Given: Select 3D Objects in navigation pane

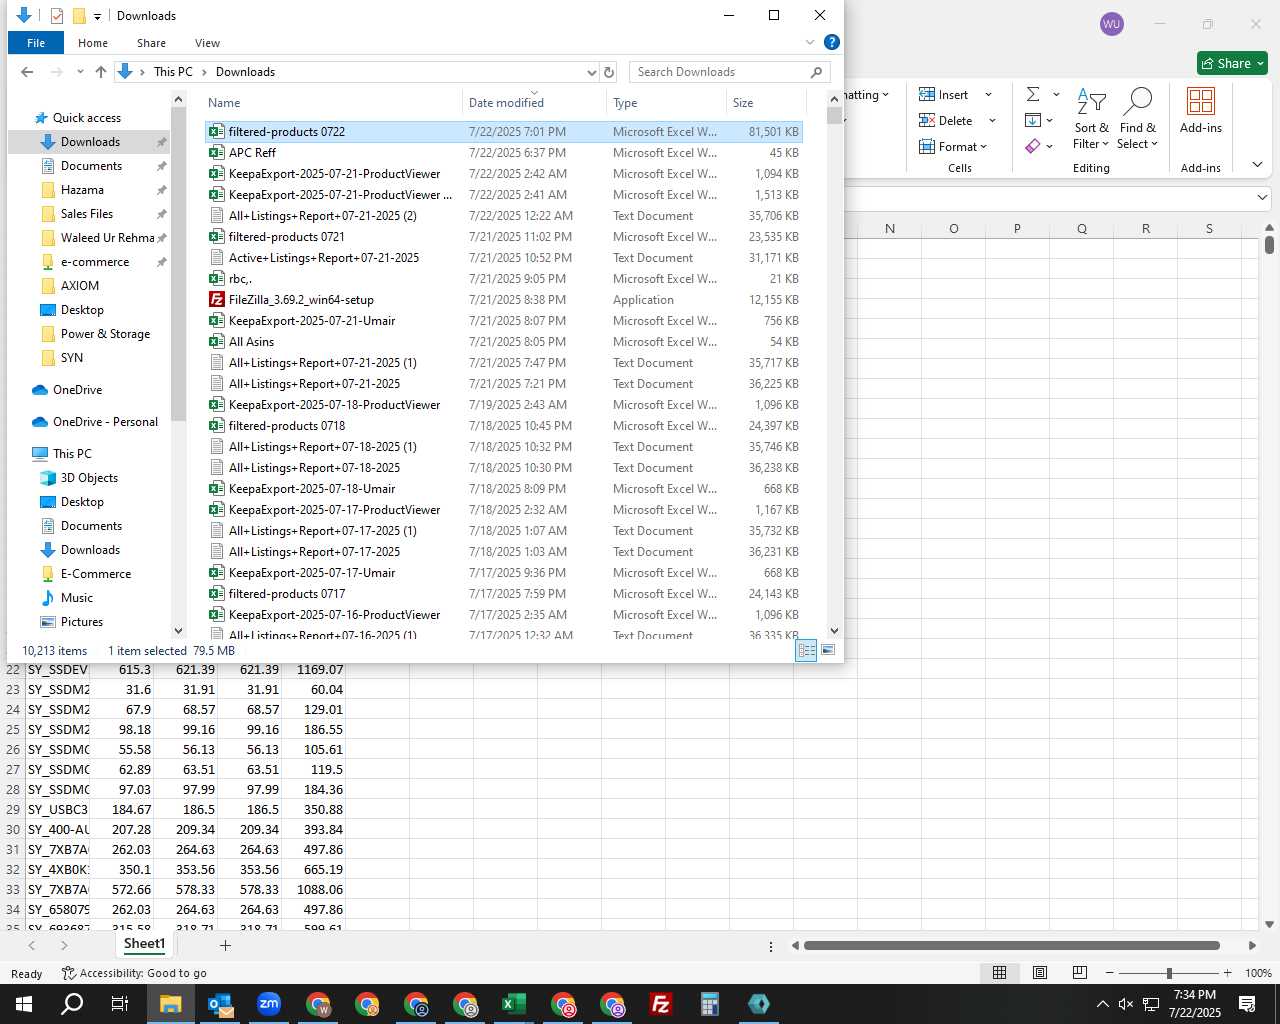Looking at the screenshot, I should (89, 478).
